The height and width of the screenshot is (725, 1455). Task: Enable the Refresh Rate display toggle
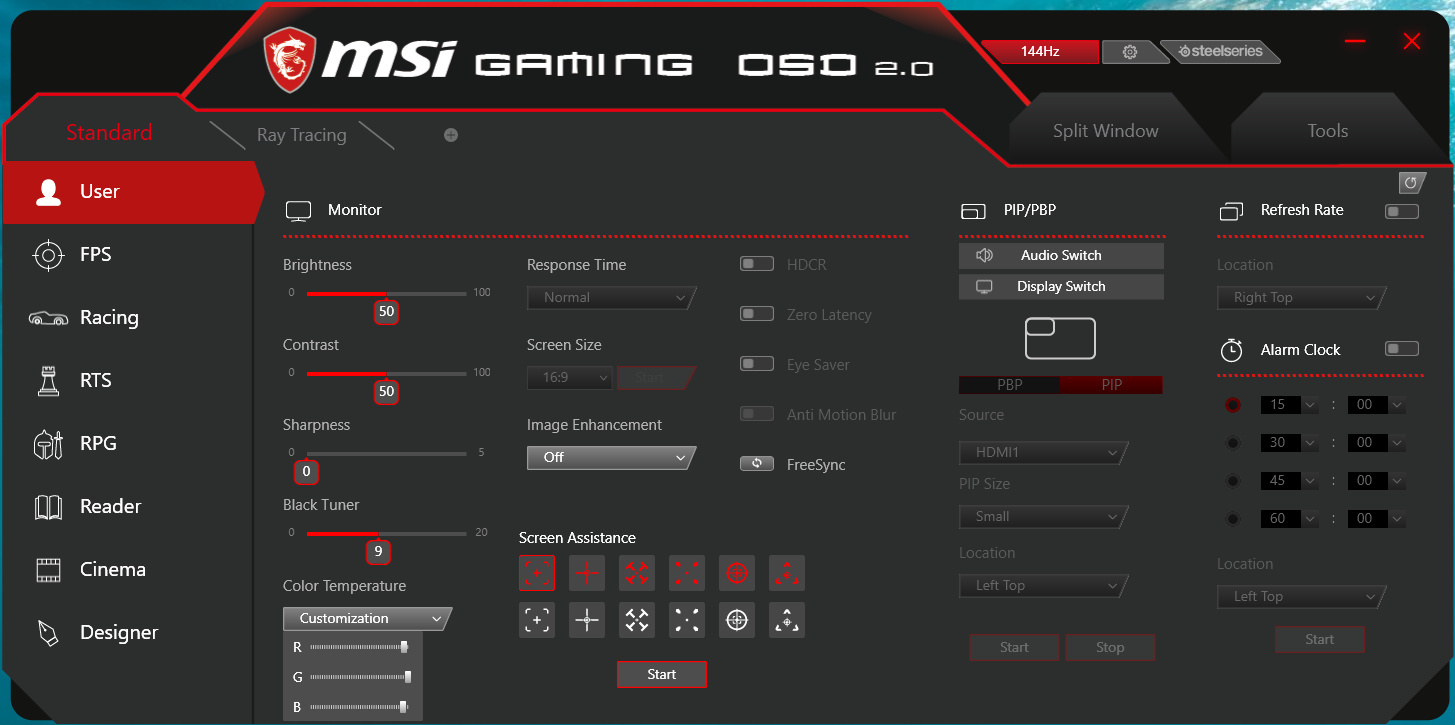click(1402, 211)
